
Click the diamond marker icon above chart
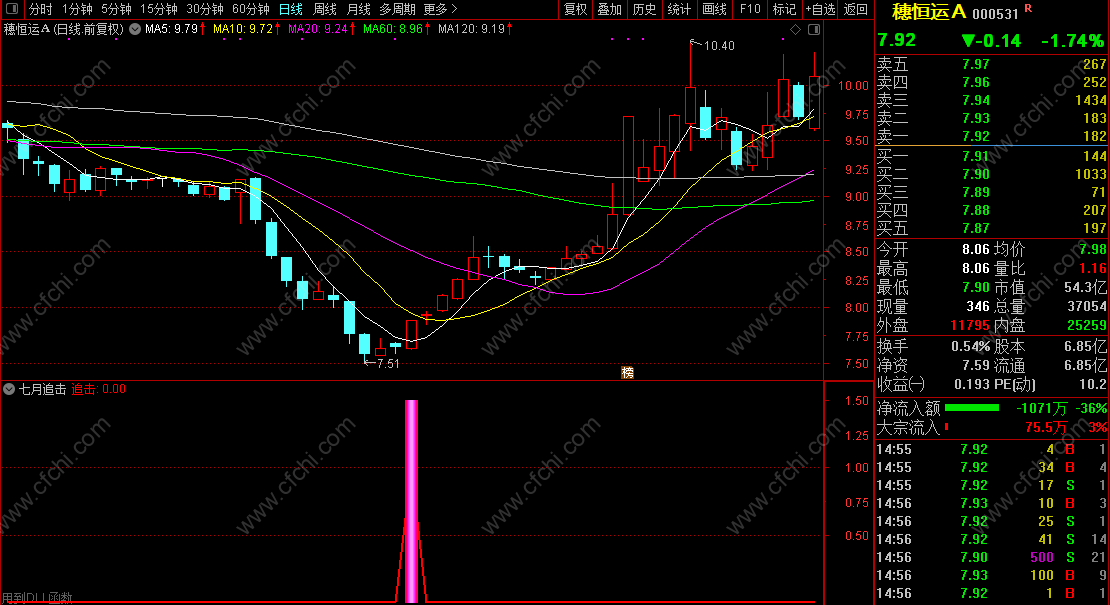tap(796, 29)
